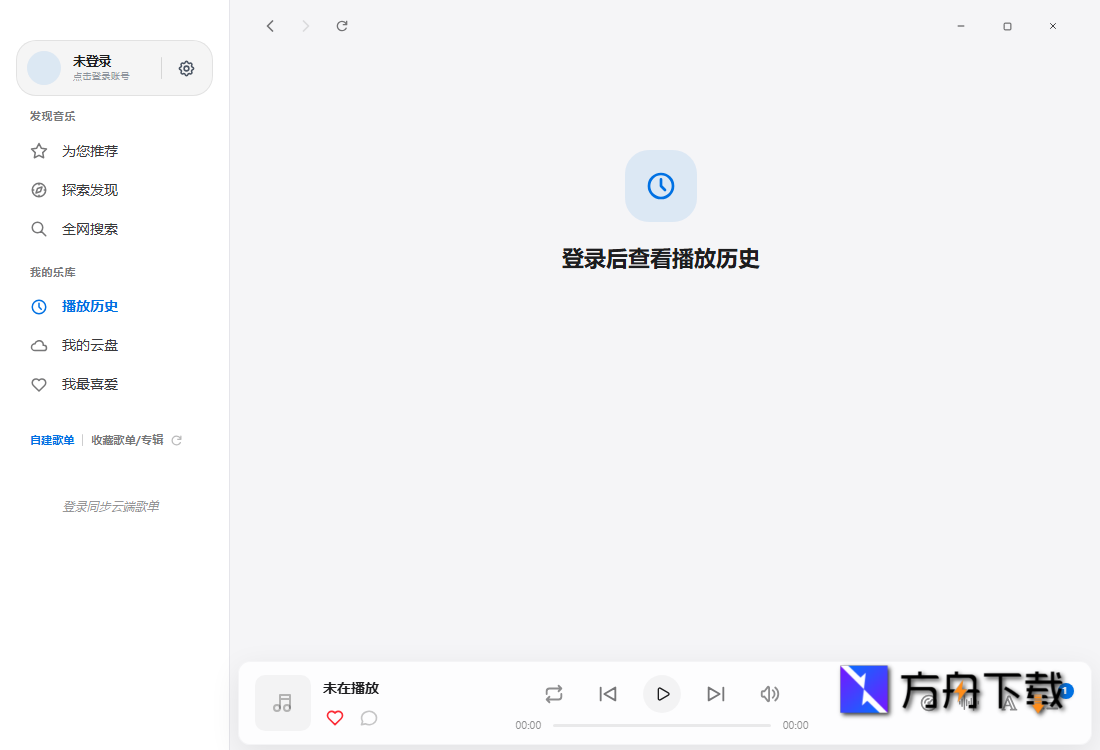
Task: Mute audio using the speaker icon
Action: [769, 693]
